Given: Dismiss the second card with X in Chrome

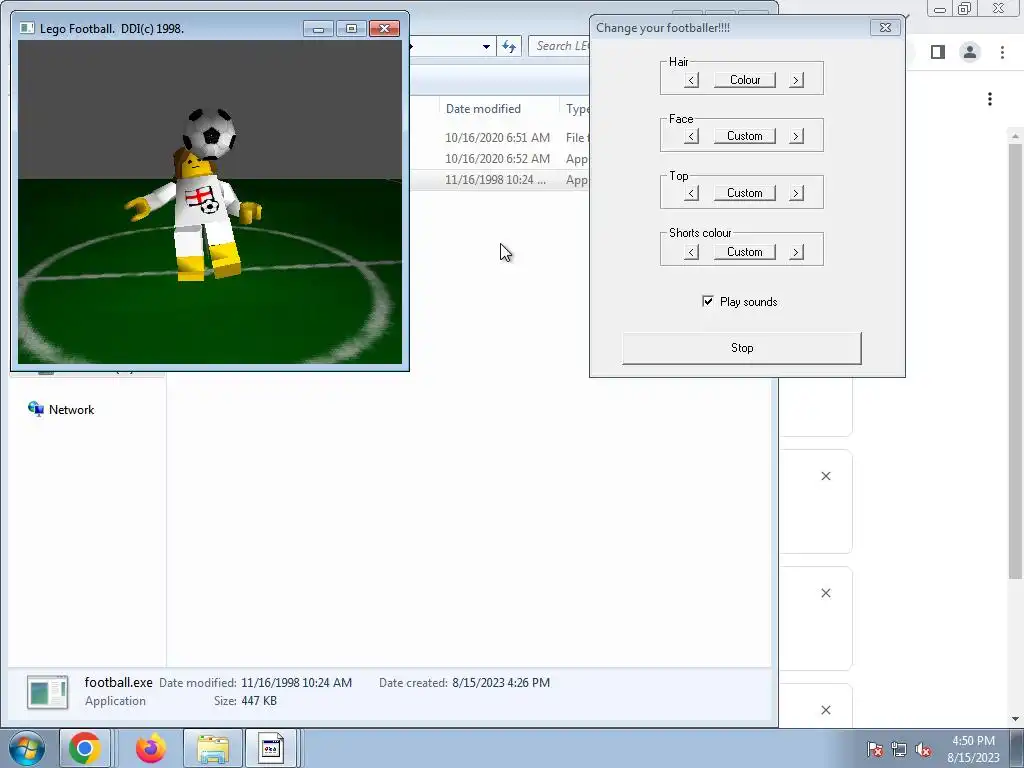Looking at the screenshot, I should pyautogui.click(x=826, y=593).
